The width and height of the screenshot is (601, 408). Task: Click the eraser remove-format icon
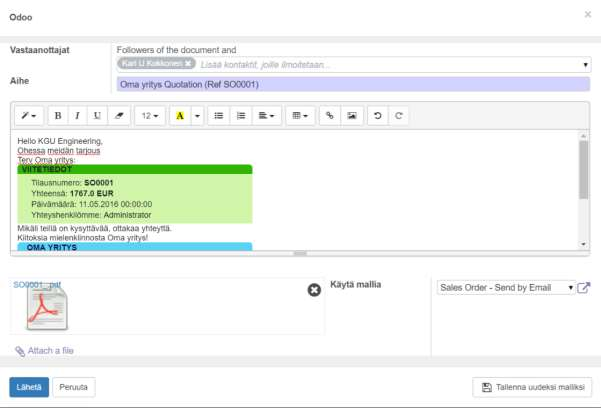(119, 116)
